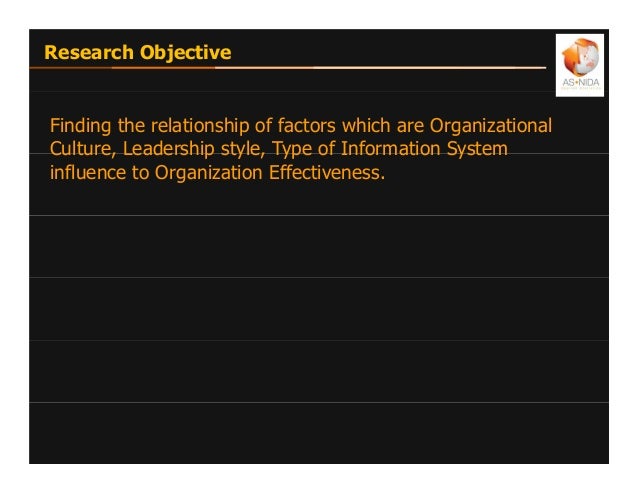Click the phrase 'Leadership style'
Viewport: 638px width, 493px height.
(x=187, y=150)
